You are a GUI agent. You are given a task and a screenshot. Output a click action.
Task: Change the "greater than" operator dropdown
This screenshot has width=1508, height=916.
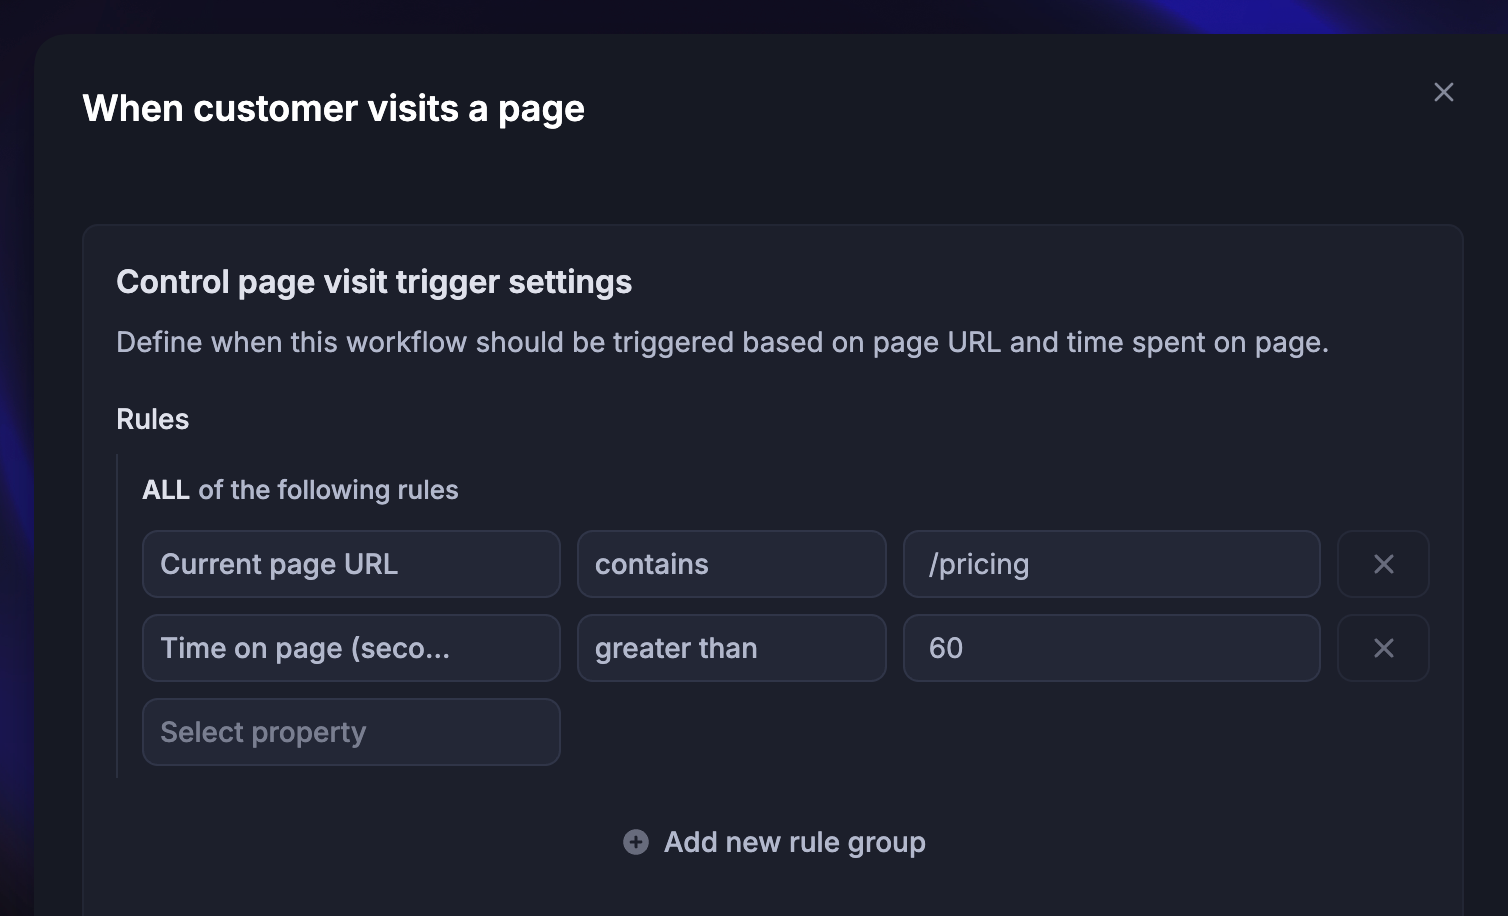pos(731,648)
